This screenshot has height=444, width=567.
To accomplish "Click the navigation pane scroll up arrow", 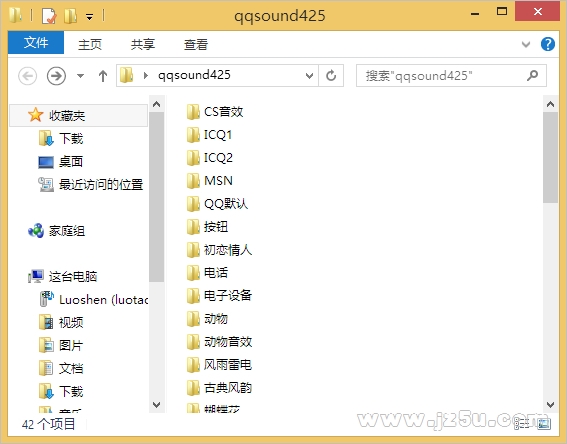I will pyautogui.click(x=157, y=104).
